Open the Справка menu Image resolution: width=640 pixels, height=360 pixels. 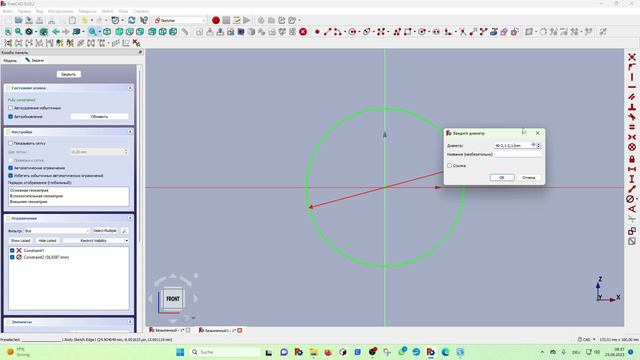pyautogui.click(x=141, y=11)
